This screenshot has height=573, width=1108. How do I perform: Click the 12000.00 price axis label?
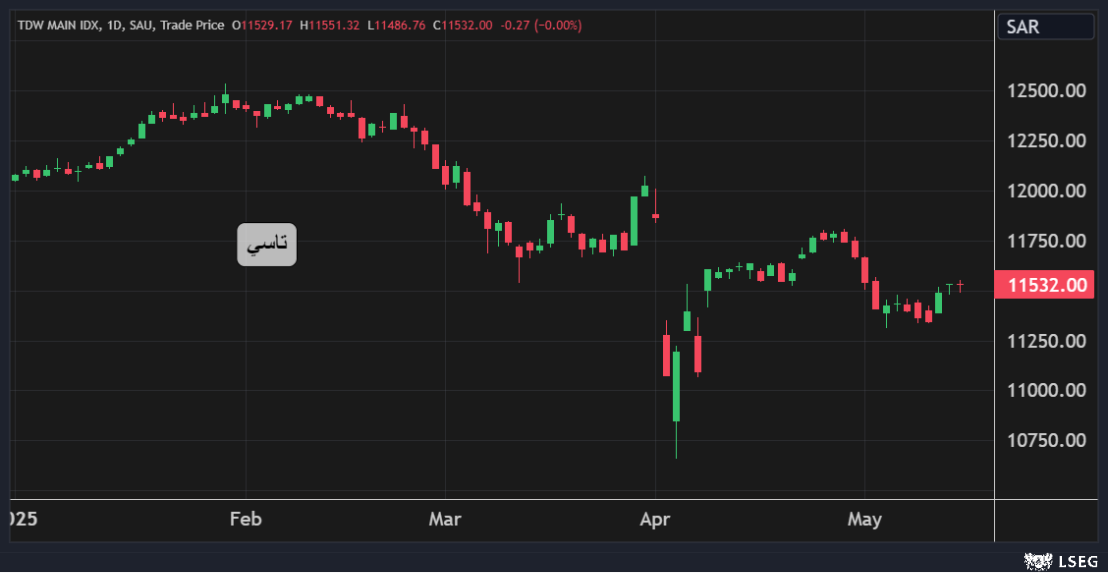[x=1047, y=191]
